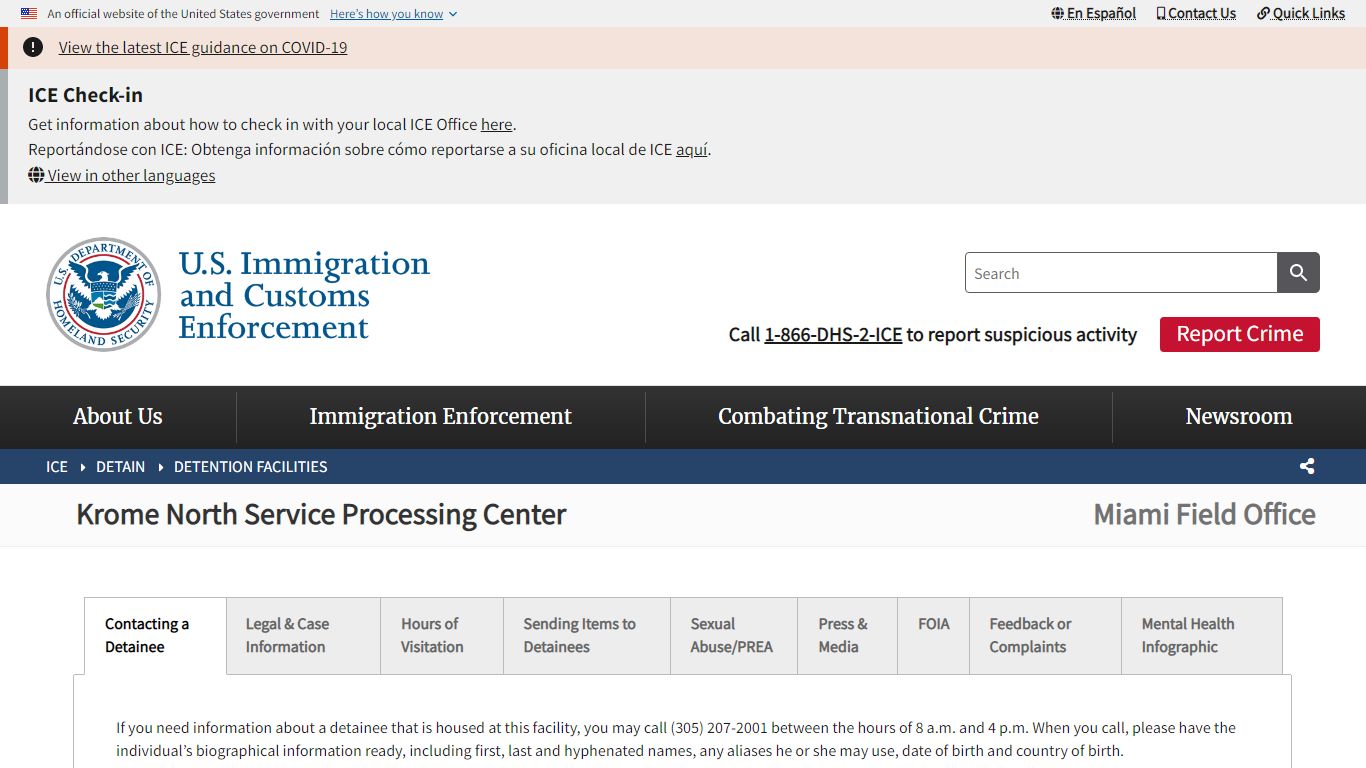1366x768 pixels.
Task: Focus the Search input field
Action: coord(1121,273)
